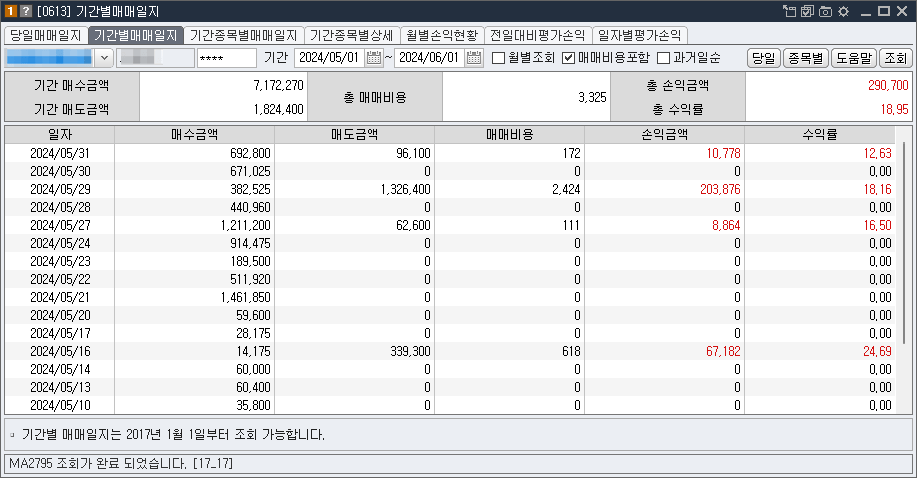
Task: Click the window link icon in title bar
Action: coord(789,11)
